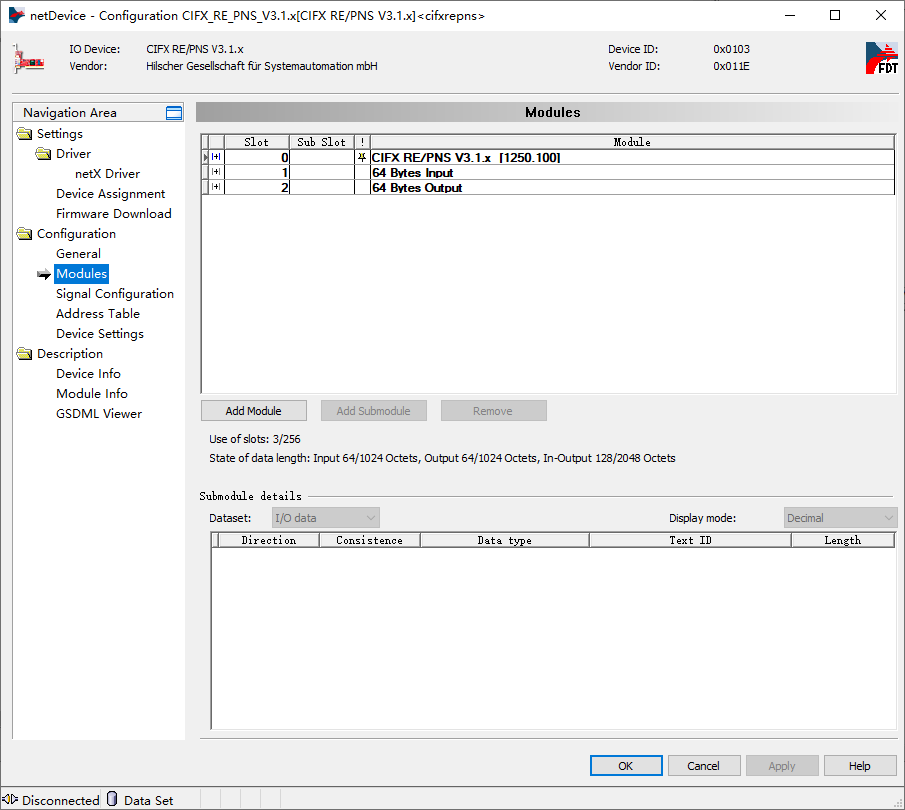Click the Navigation Area panel toggle icon
905x810 pixels.
point(174,113)
